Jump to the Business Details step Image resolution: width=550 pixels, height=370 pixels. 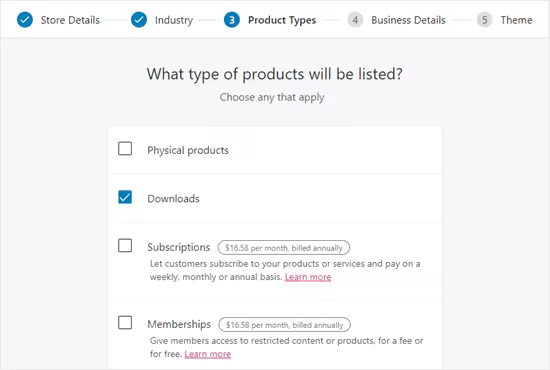point(408,20)
